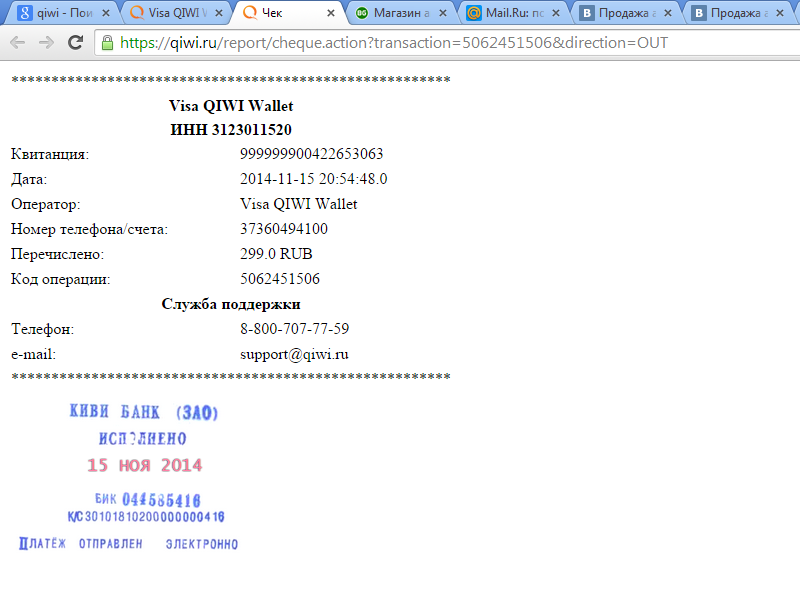Click the support phone 8-800-707-77-59
800x600 pixels.
(x=295, y=329)
